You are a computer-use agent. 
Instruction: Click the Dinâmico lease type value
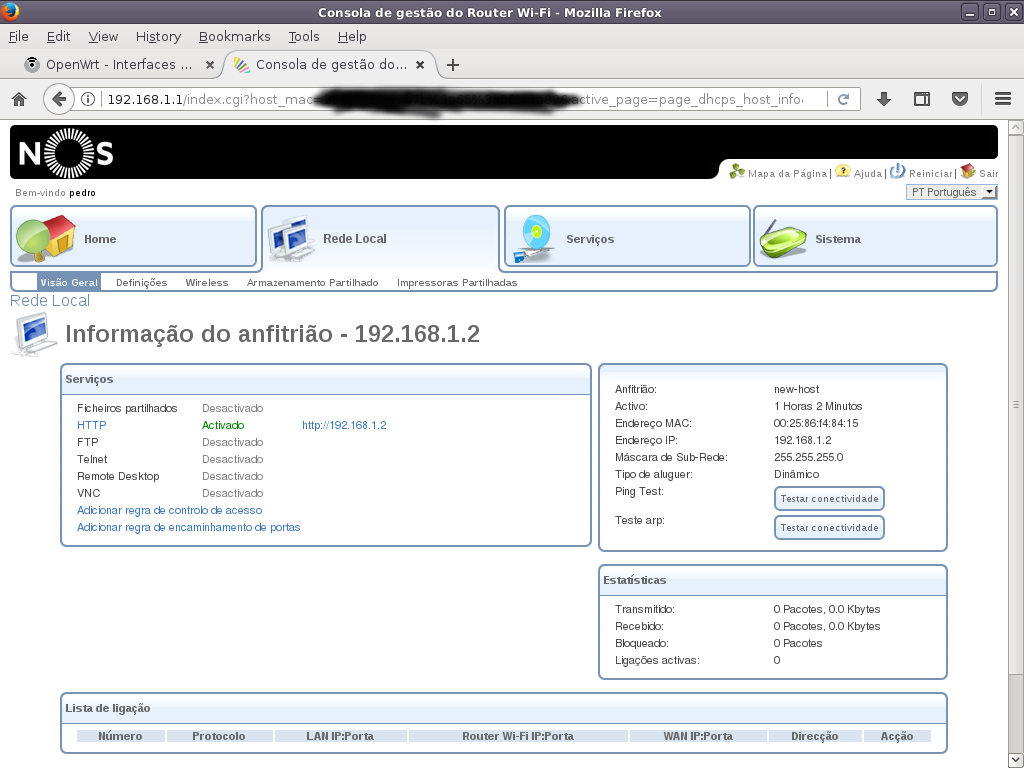(796, 474)
